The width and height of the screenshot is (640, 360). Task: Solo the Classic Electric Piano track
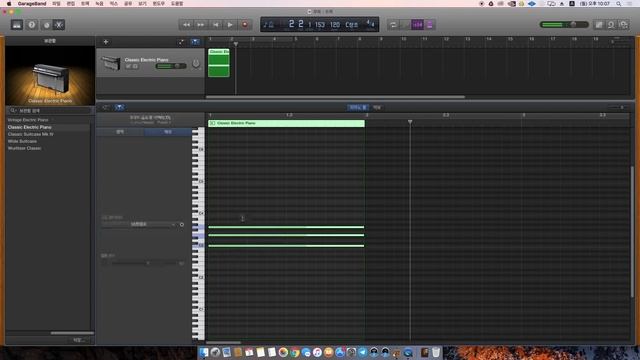[x=135, y=66]
